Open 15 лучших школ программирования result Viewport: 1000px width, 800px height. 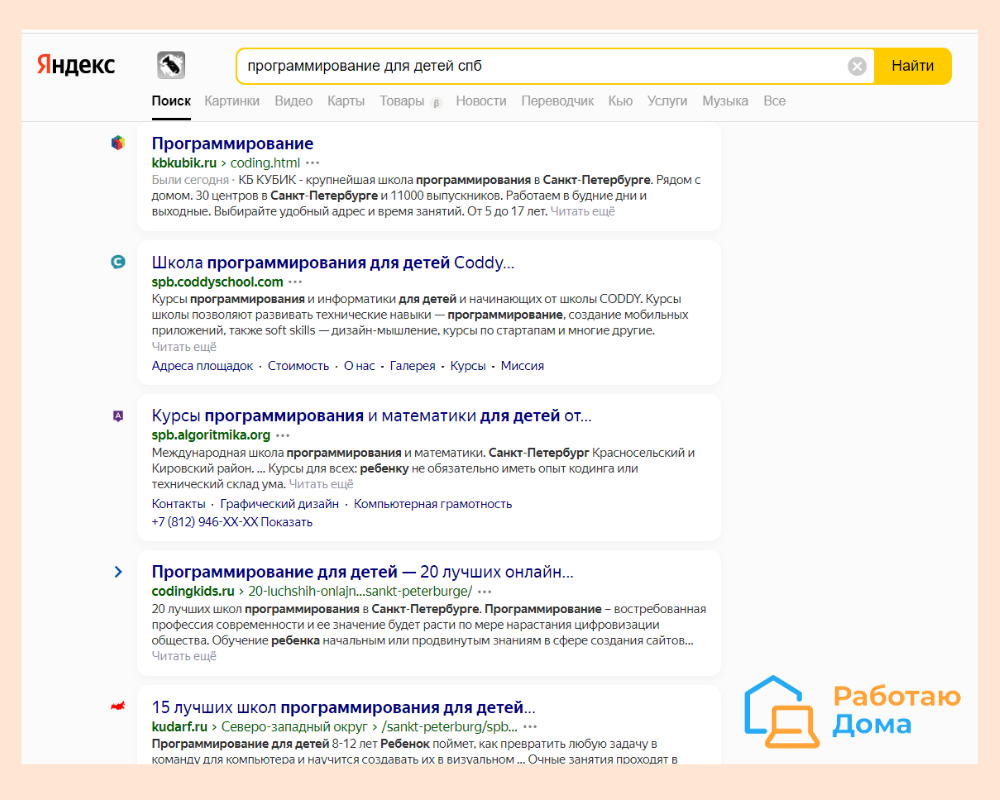tap(344, 707)
